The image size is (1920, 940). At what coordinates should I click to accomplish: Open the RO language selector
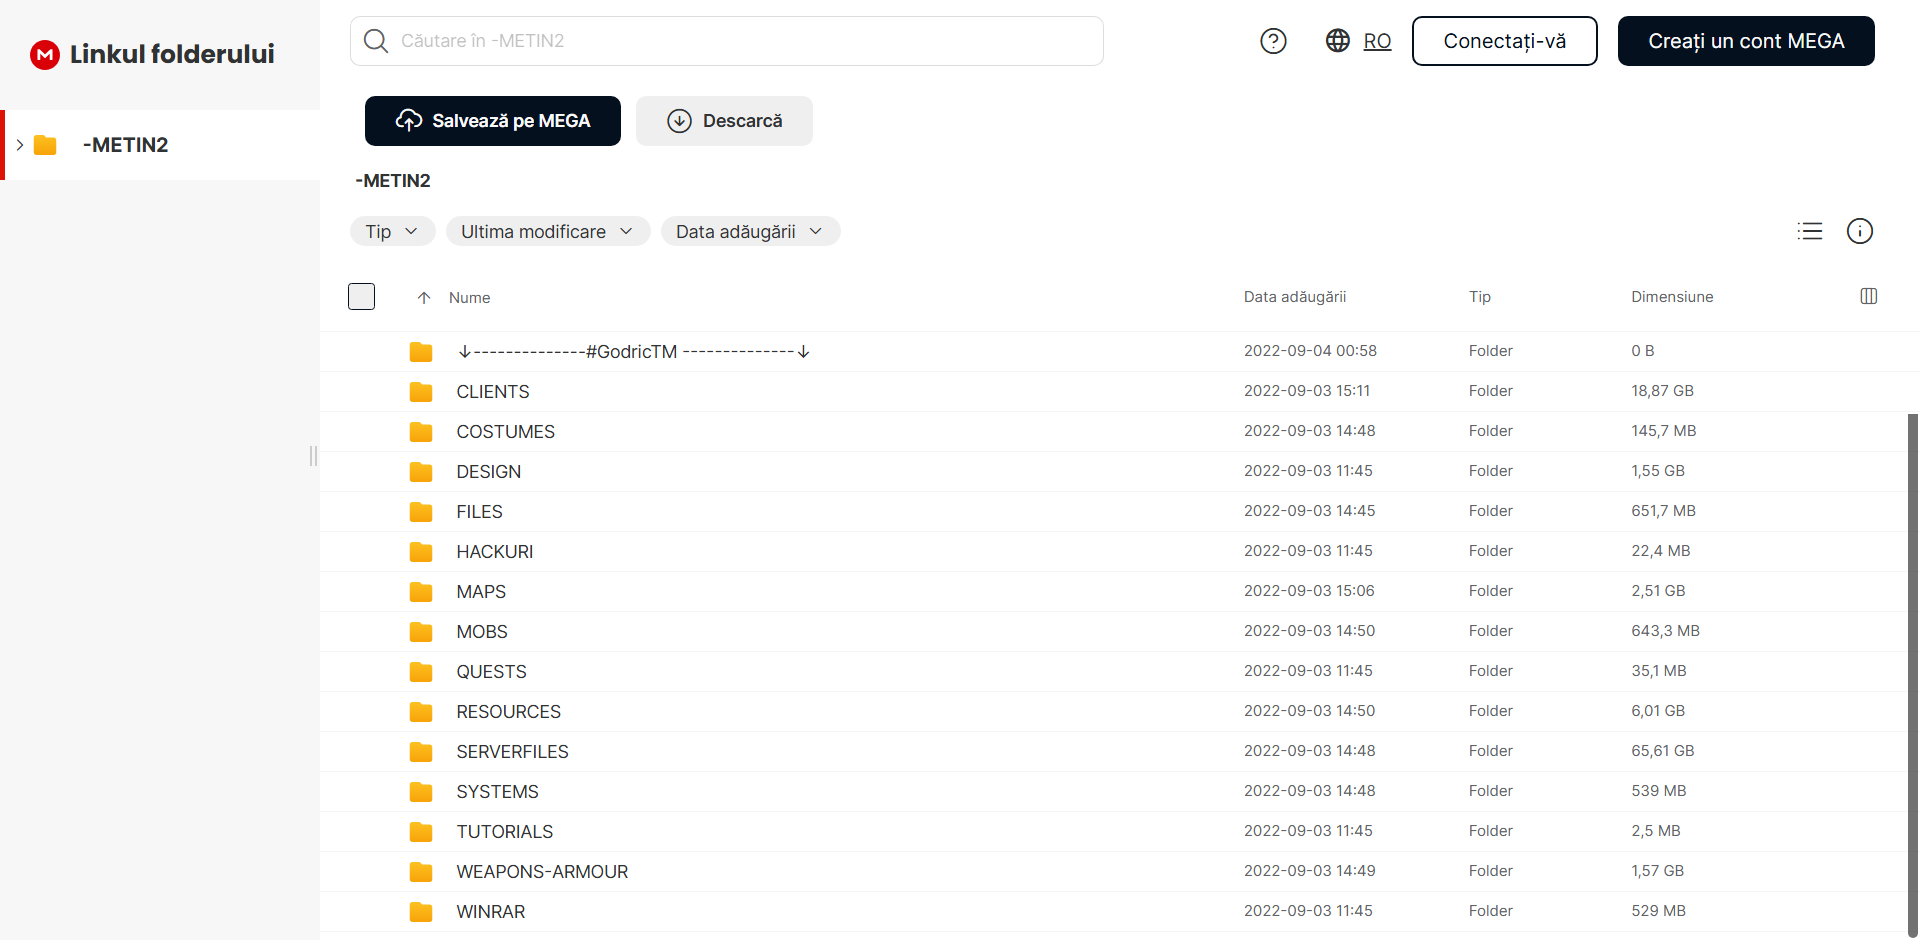pyautogui.click(x=1377, y=41)
